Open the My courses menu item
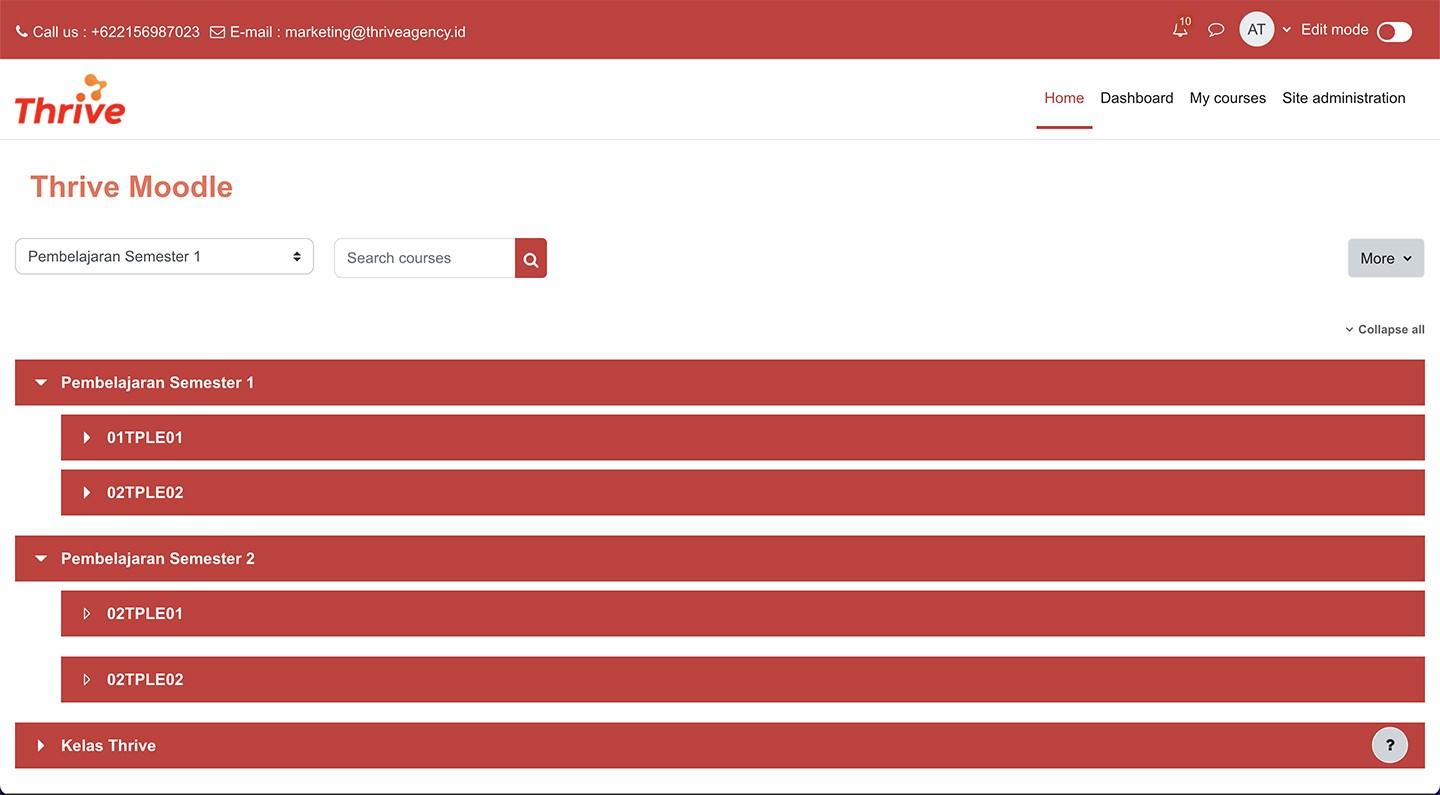 point(1227,98)
